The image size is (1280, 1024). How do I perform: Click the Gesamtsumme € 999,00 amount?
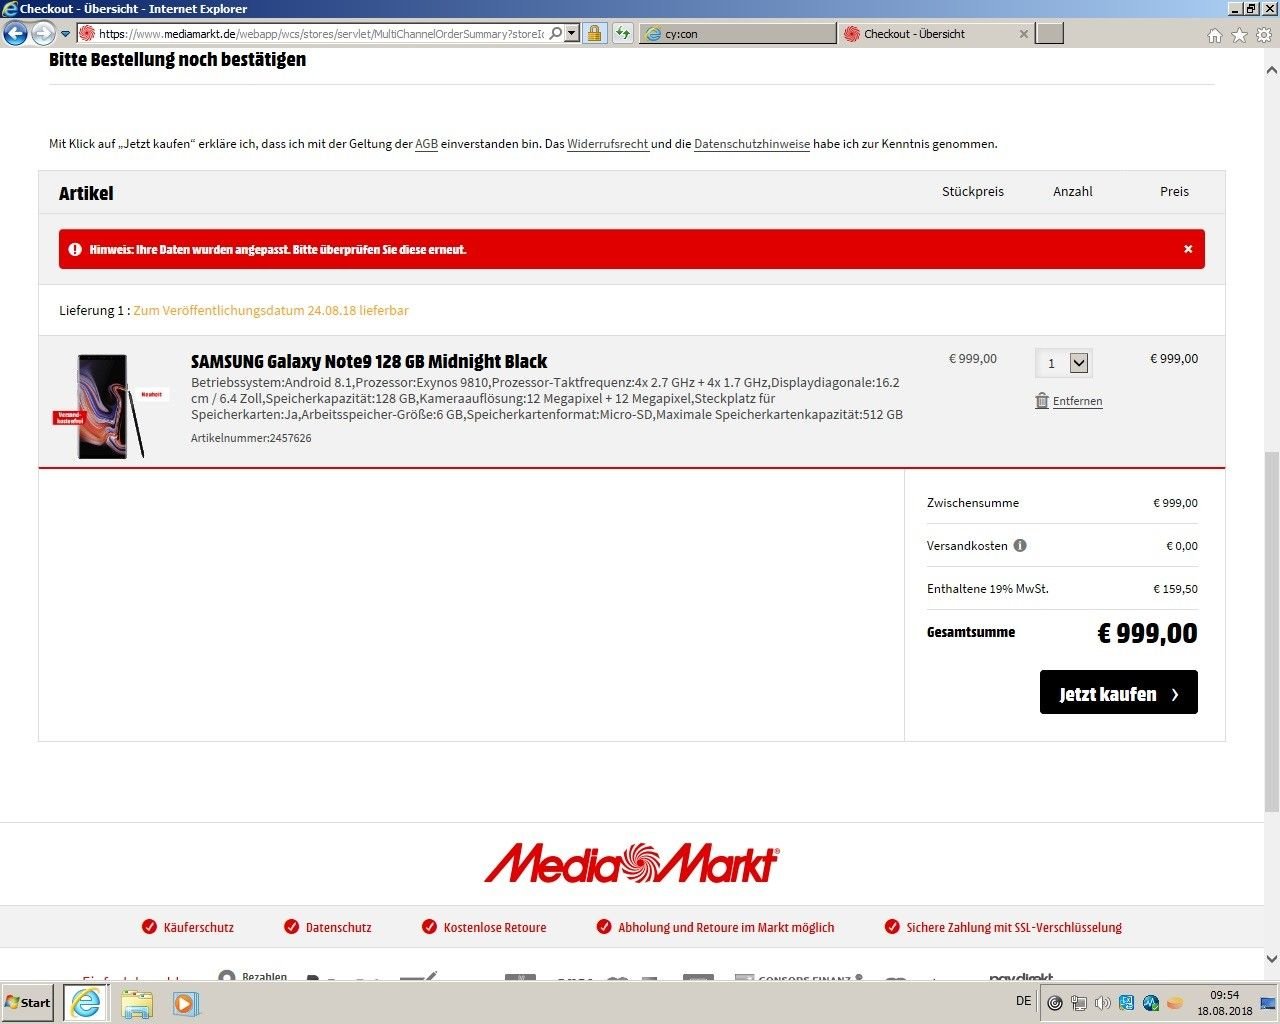click(x=1147, y=633)
